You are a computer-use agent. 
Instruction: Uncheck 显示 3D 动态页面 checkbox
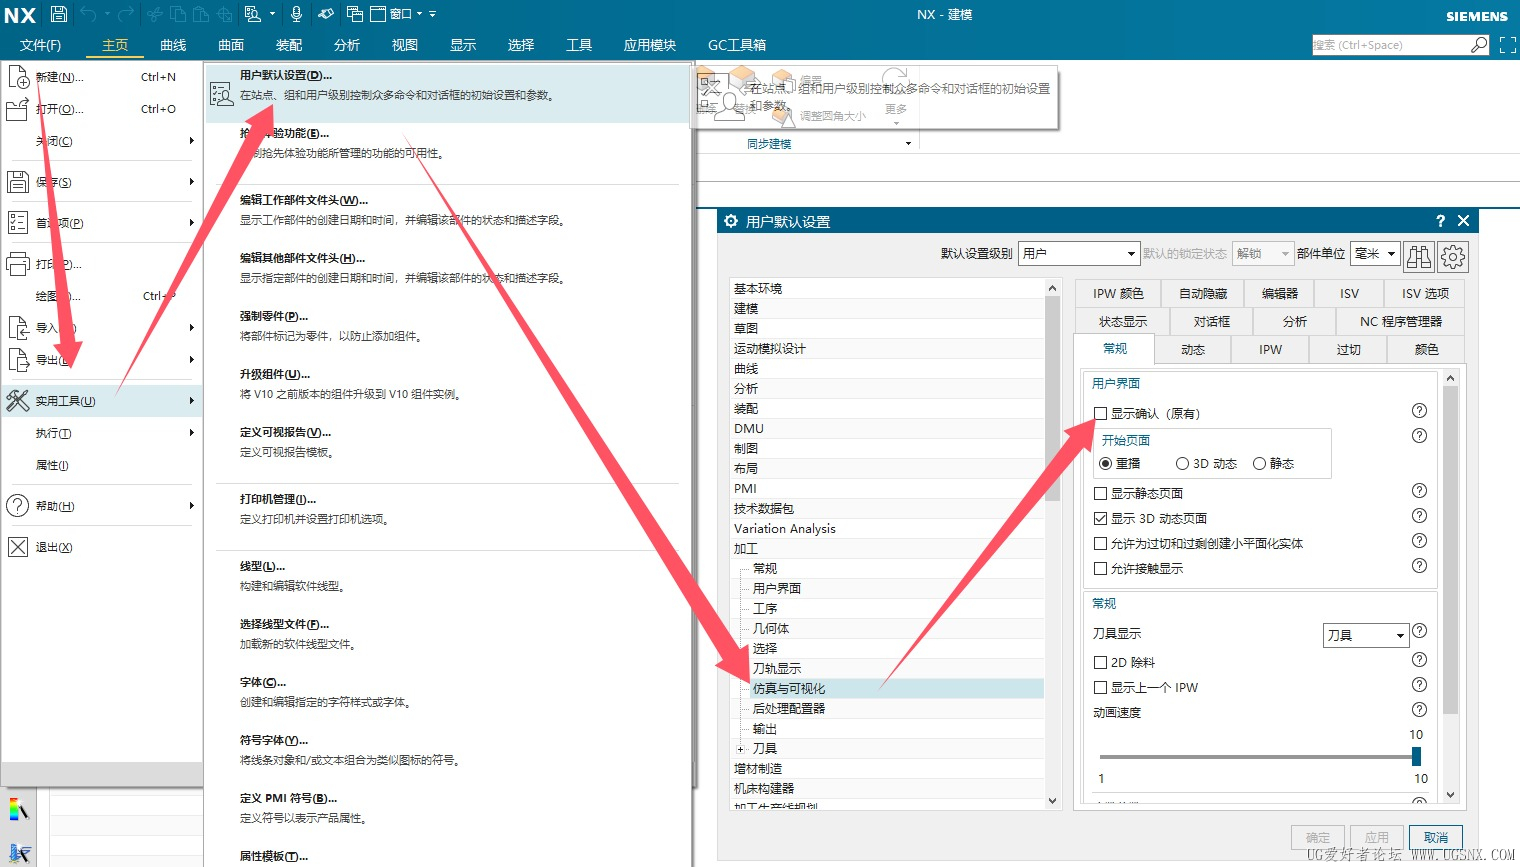click(1100, 518)
